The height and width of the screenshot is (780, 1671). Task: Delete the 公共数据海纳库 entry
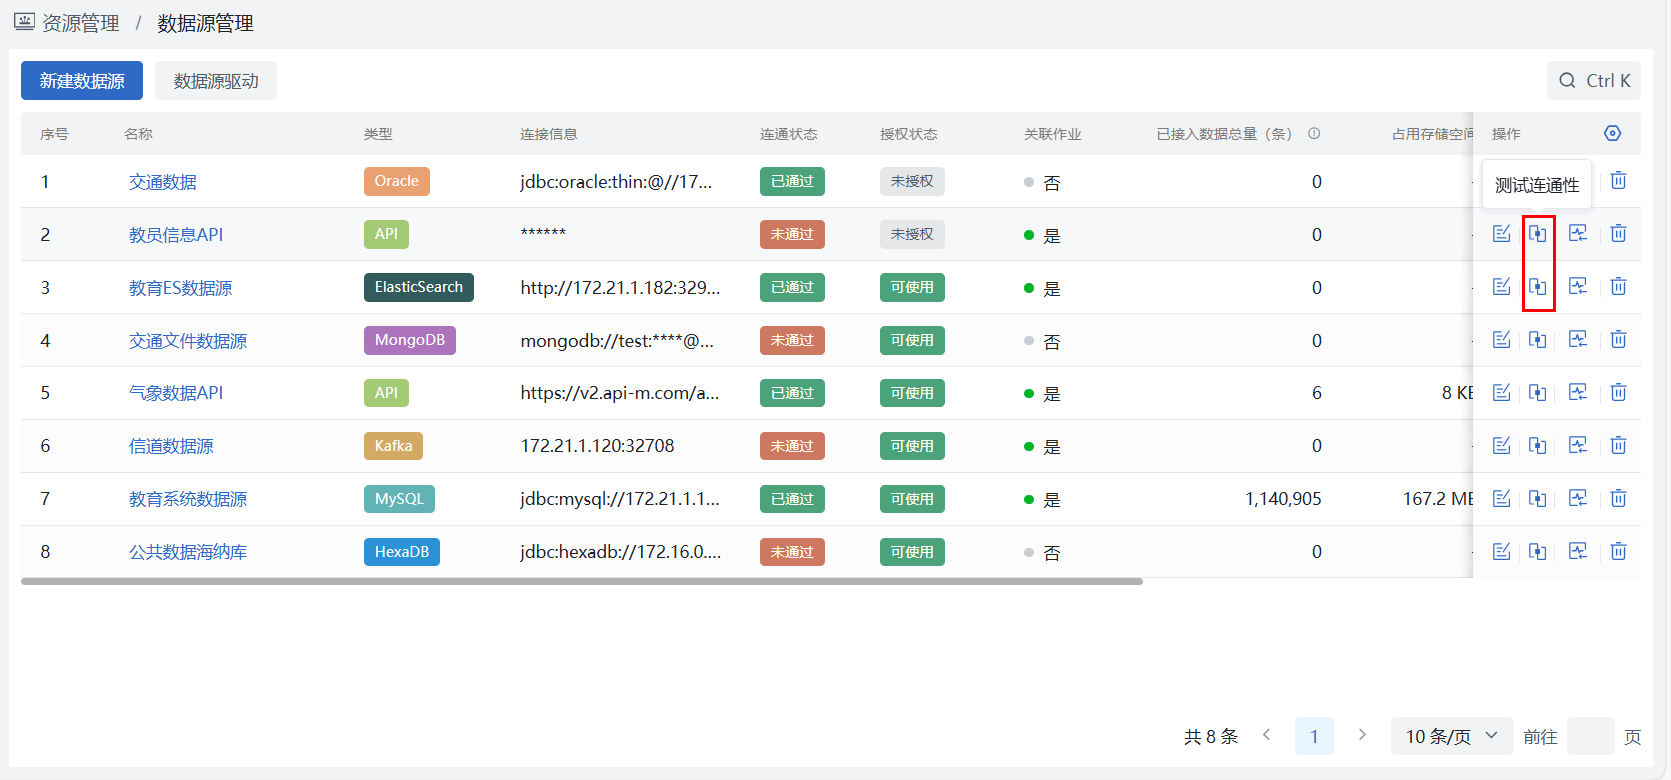coord(1618,552)
